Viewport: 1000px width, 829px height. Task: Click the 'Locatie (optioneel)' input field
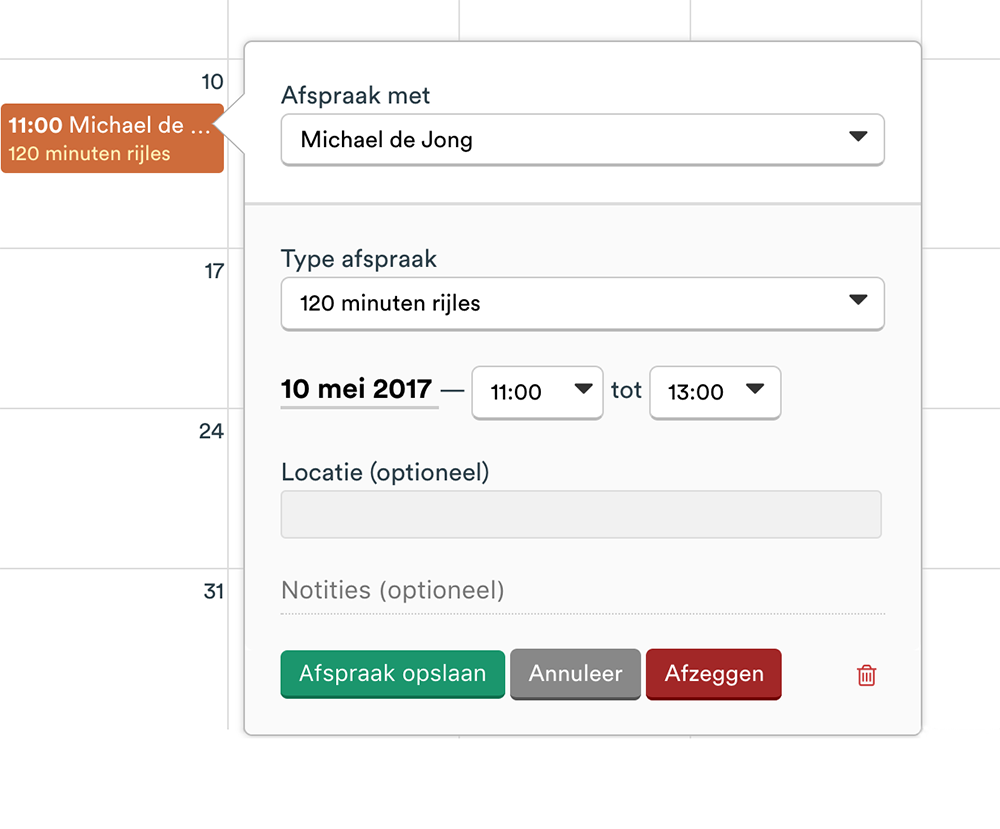(x=582, y=514)
